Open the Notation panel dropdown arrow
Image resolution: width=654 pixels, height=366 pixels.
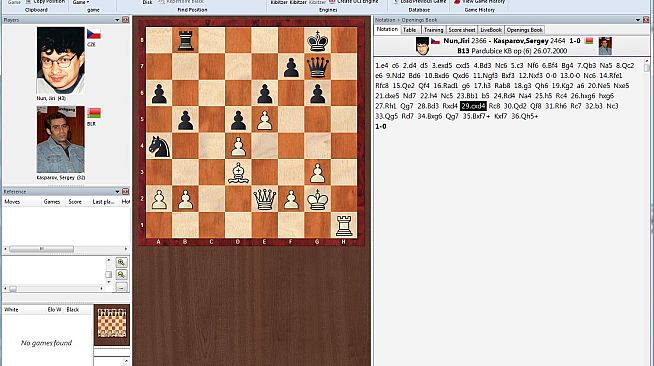638,20
